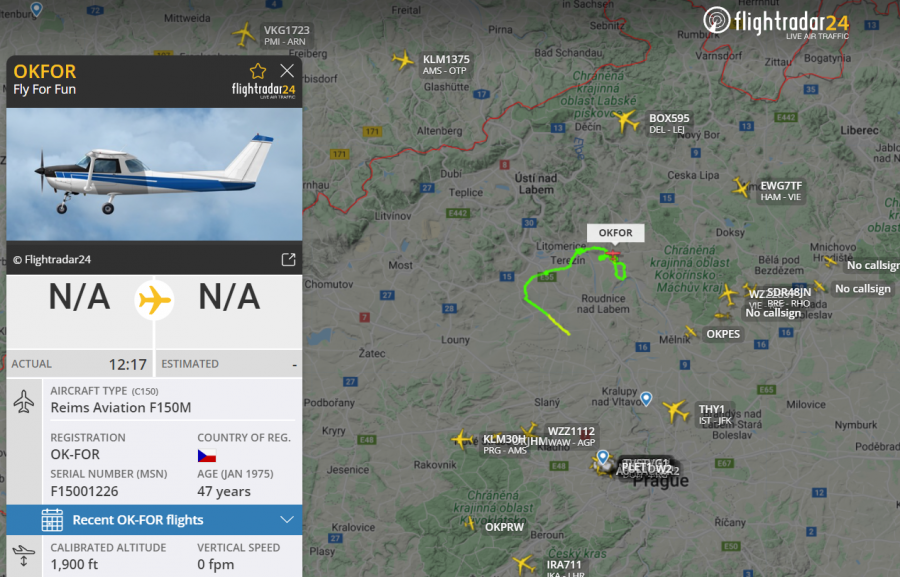
Task: Select the KLM1375 aircraft icon
Action: pyautogui.click(x=403, y=60)
